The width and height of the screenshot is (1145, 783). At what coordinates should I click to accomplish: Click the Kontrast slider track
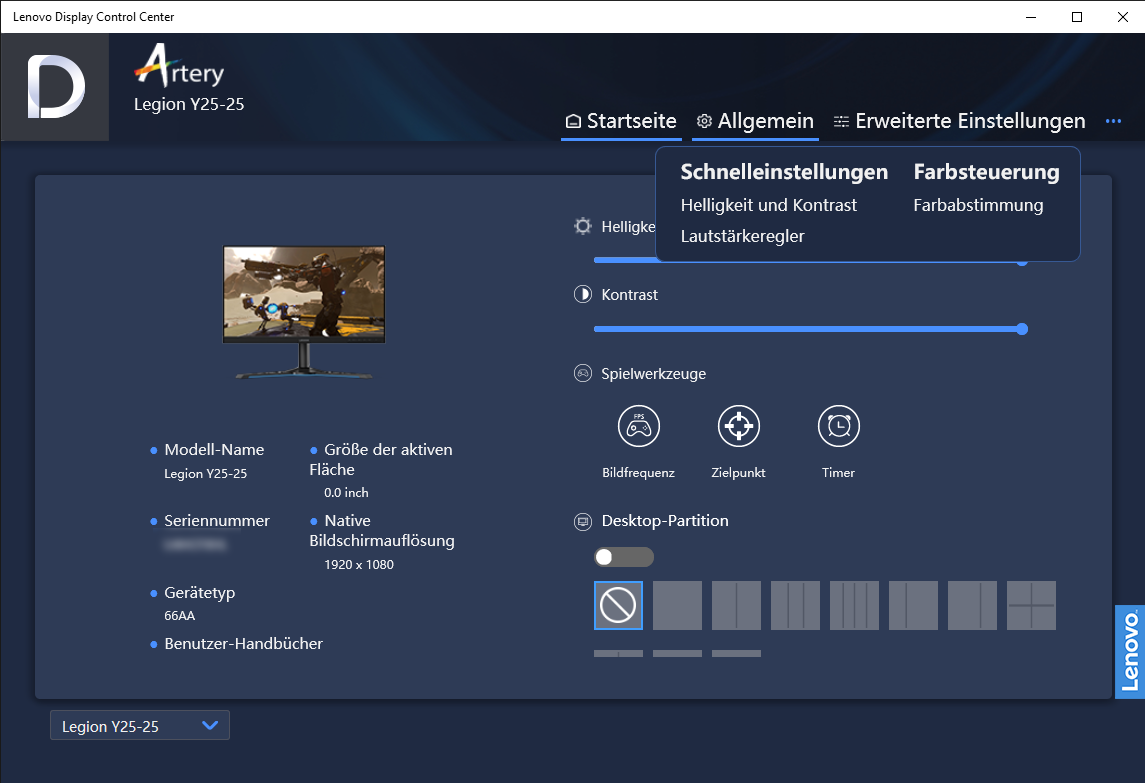click(x=811, y=329)
